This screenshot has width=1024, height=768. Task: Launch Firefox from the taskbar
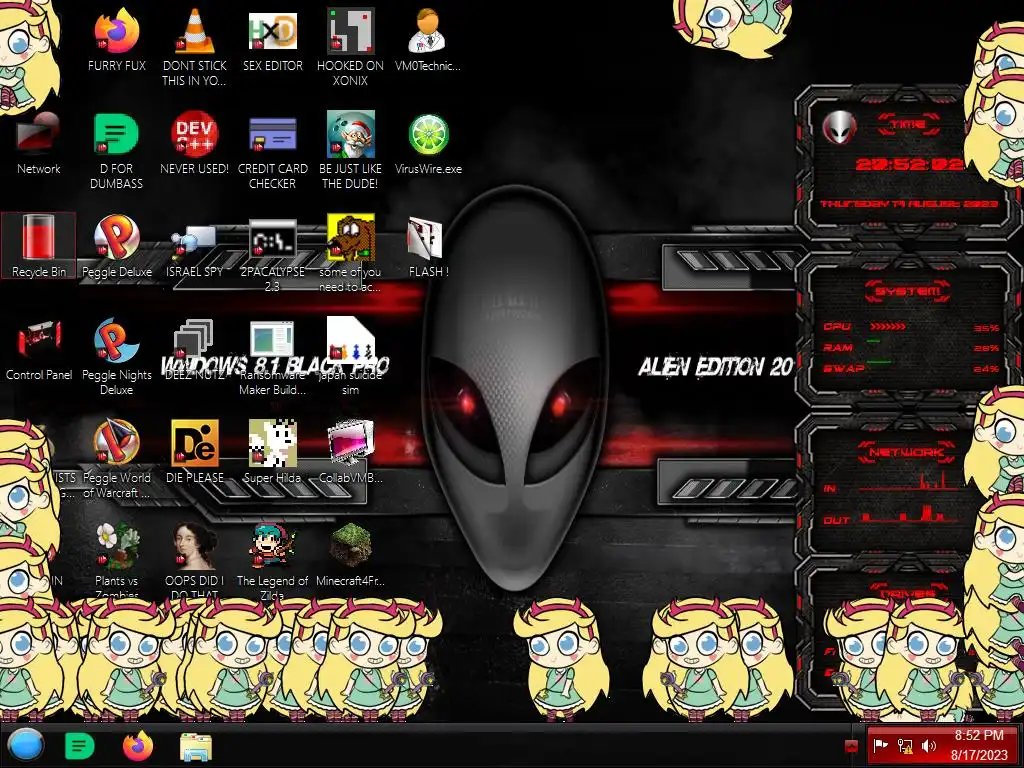138,746
